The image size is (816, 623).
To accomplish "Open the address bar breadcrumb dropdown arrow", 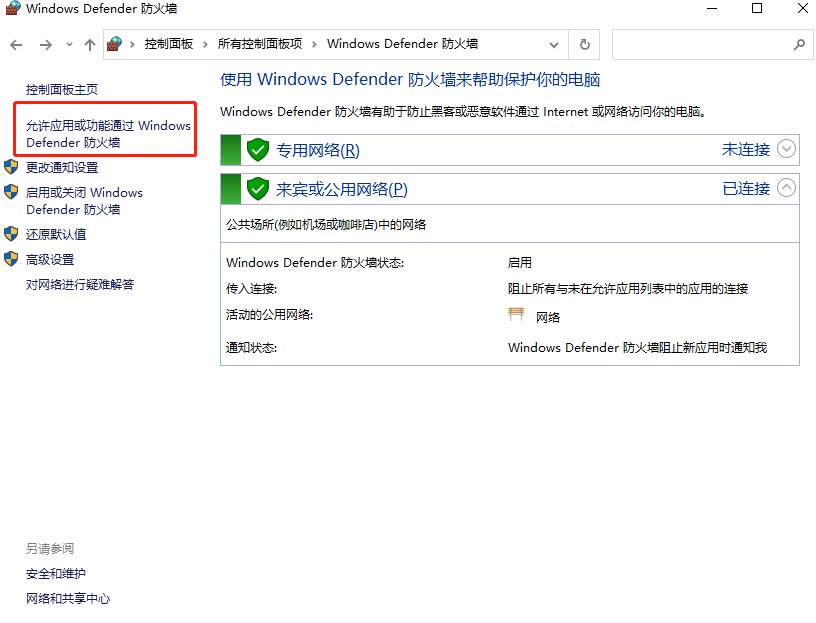I will 553,44.
